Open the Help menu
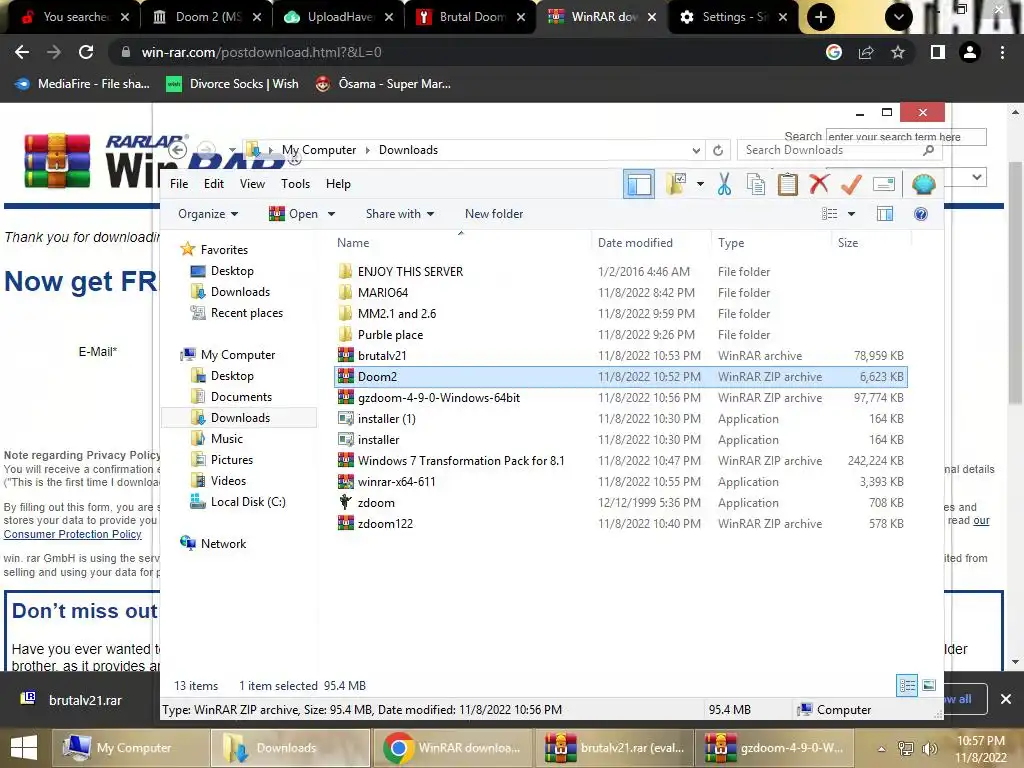1024x768 pixels. click(338, 184)
